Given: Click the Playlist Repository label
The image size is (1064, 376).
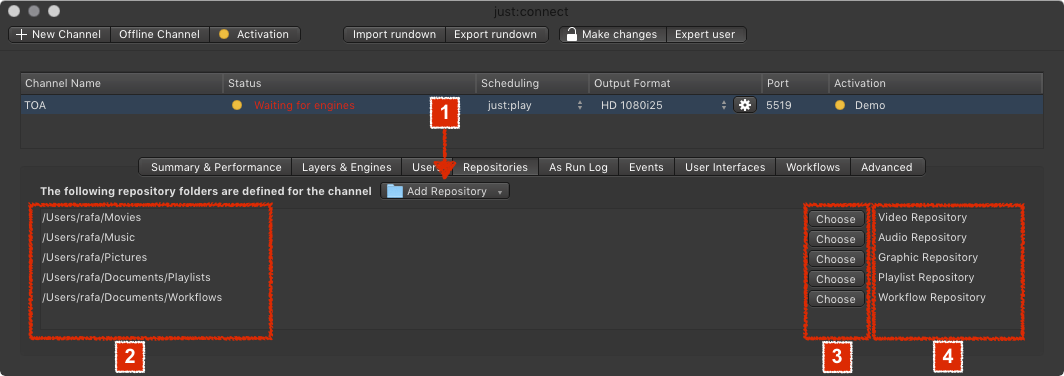Looking at the screenshot, I should click(x=926, y=277).
